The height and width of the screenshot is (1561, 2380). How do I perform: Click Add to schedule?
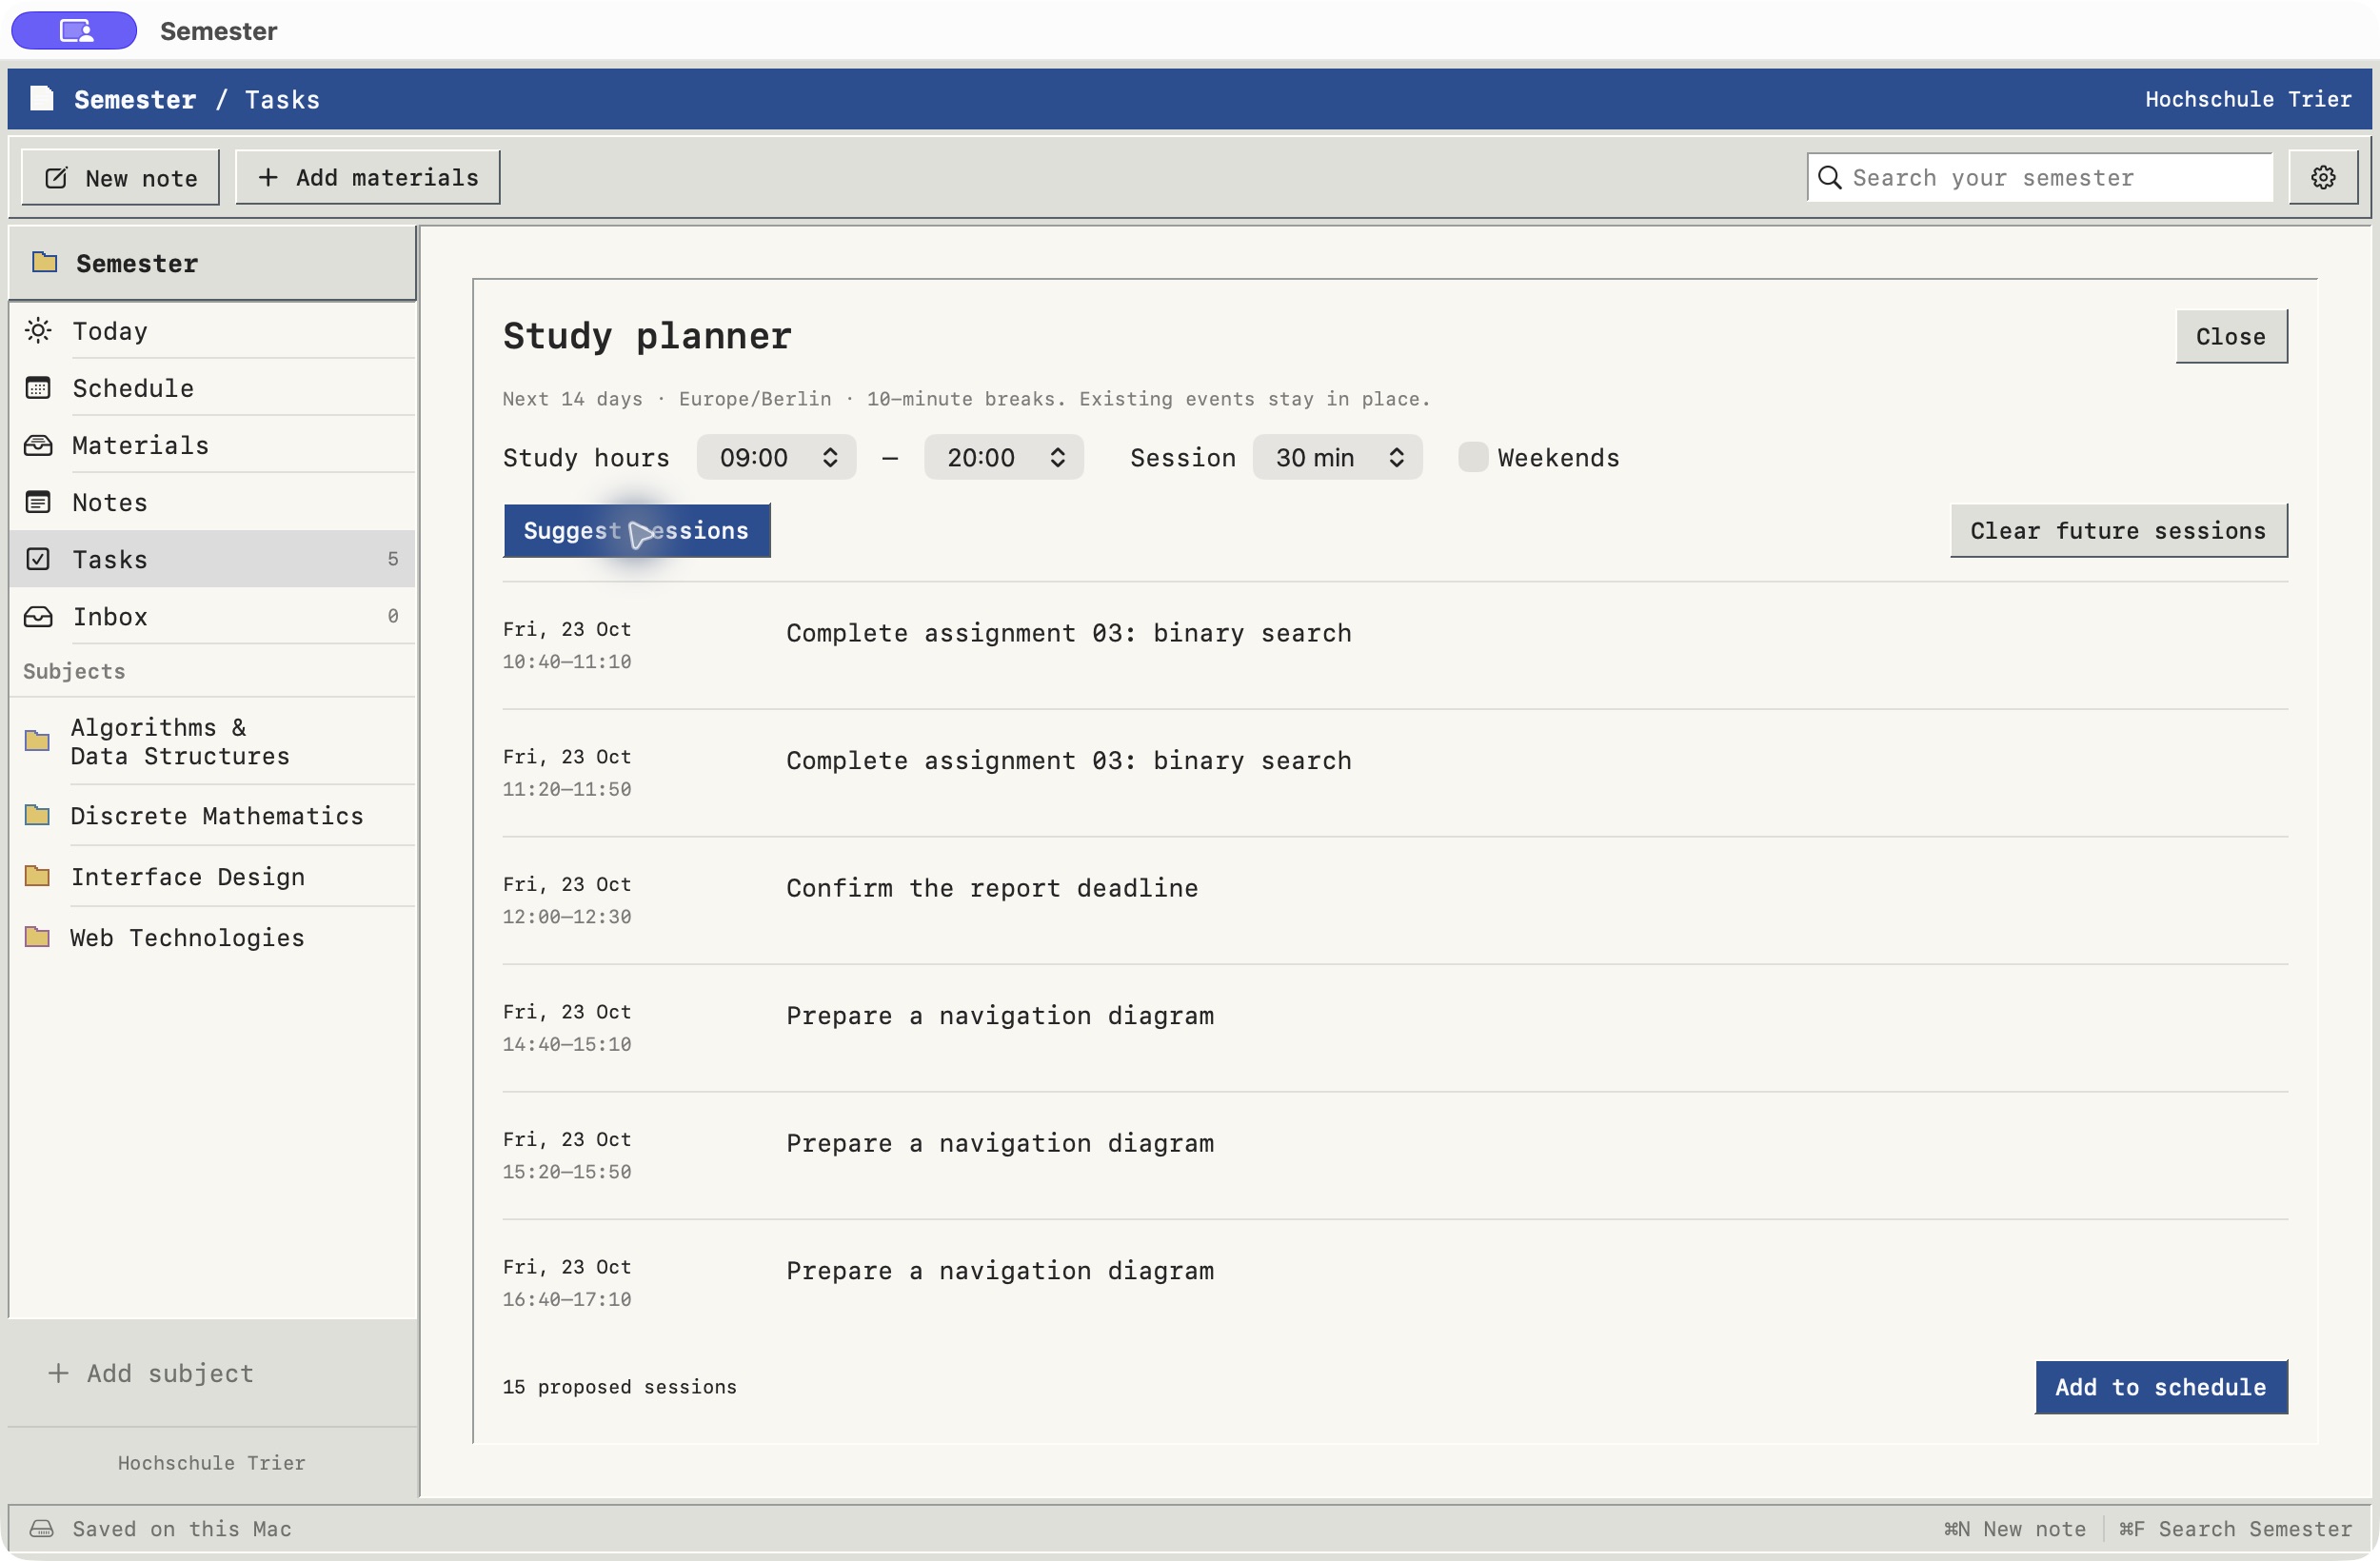pos(2160,1386)
